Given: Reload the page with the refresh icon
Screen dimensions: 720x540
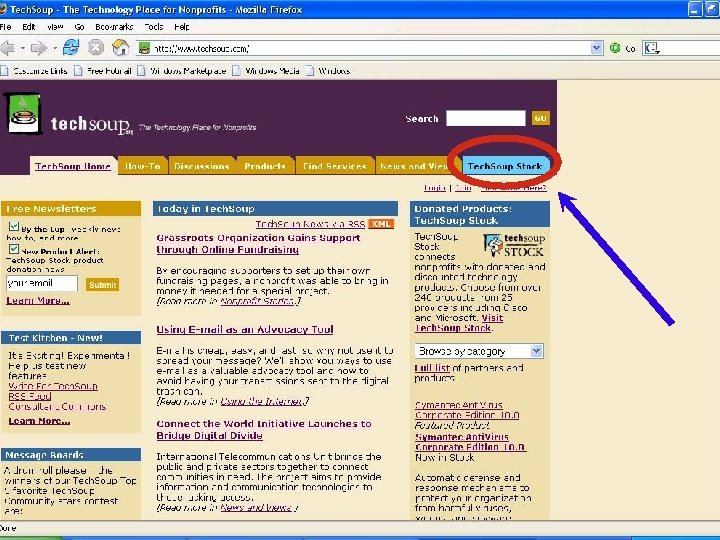Looking at the screenshot, I should (x=71, y=47).
